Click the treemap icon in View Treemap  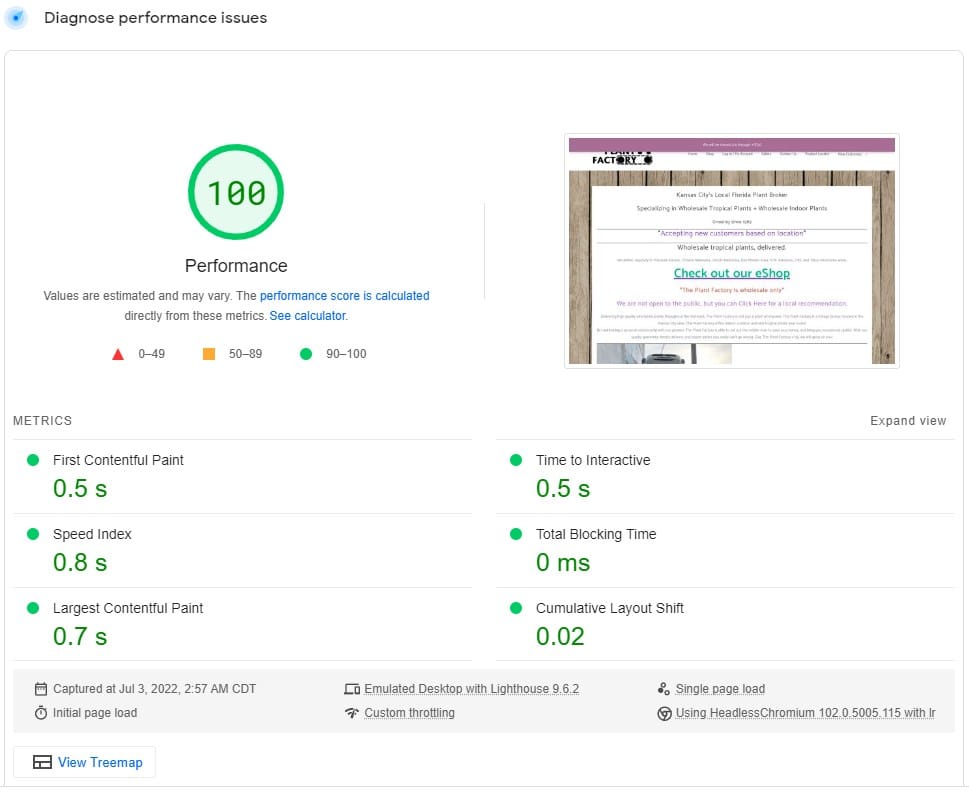tap(42, 762)
